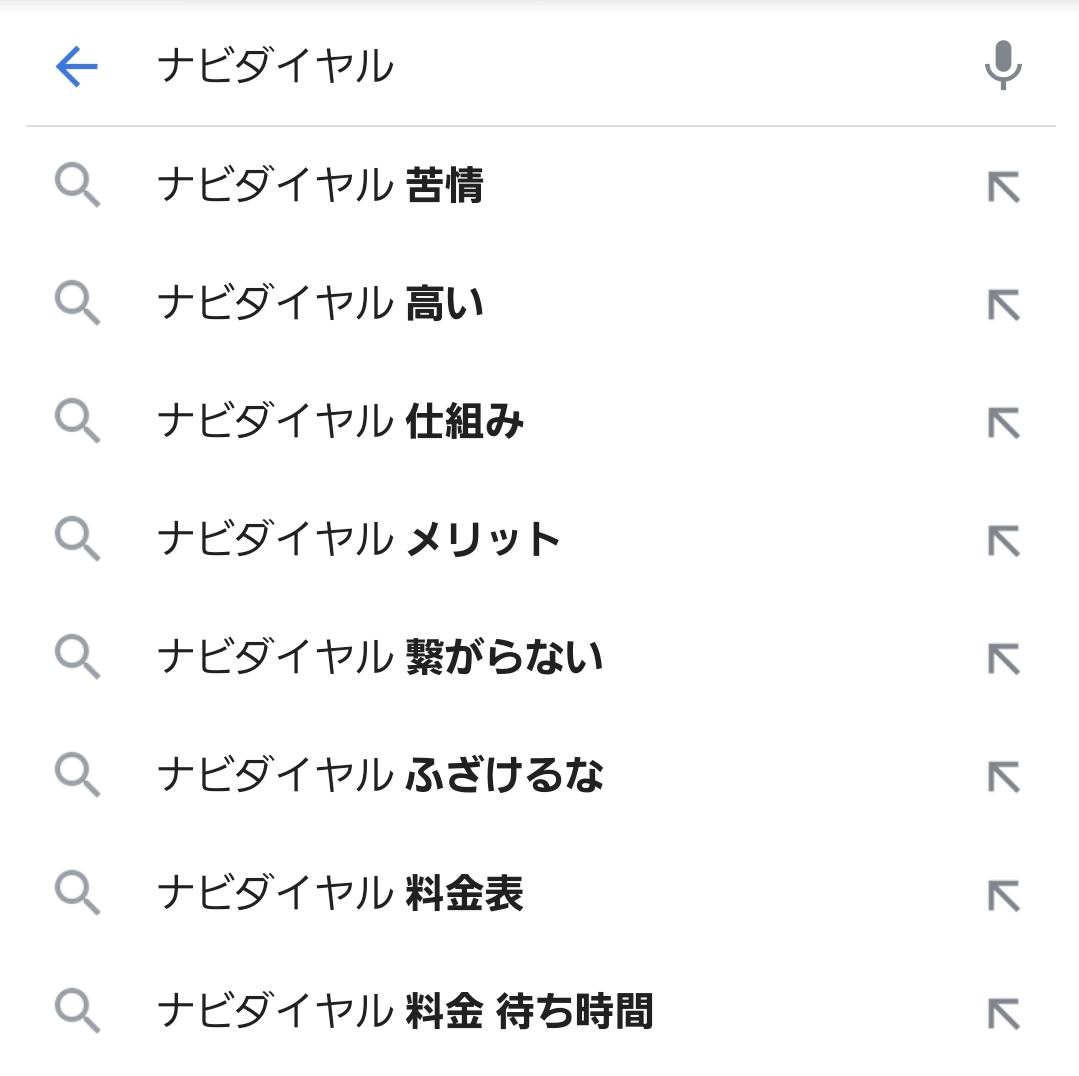Tap the blue back arrow
1079x1076 pixels.
pos(76,67)
